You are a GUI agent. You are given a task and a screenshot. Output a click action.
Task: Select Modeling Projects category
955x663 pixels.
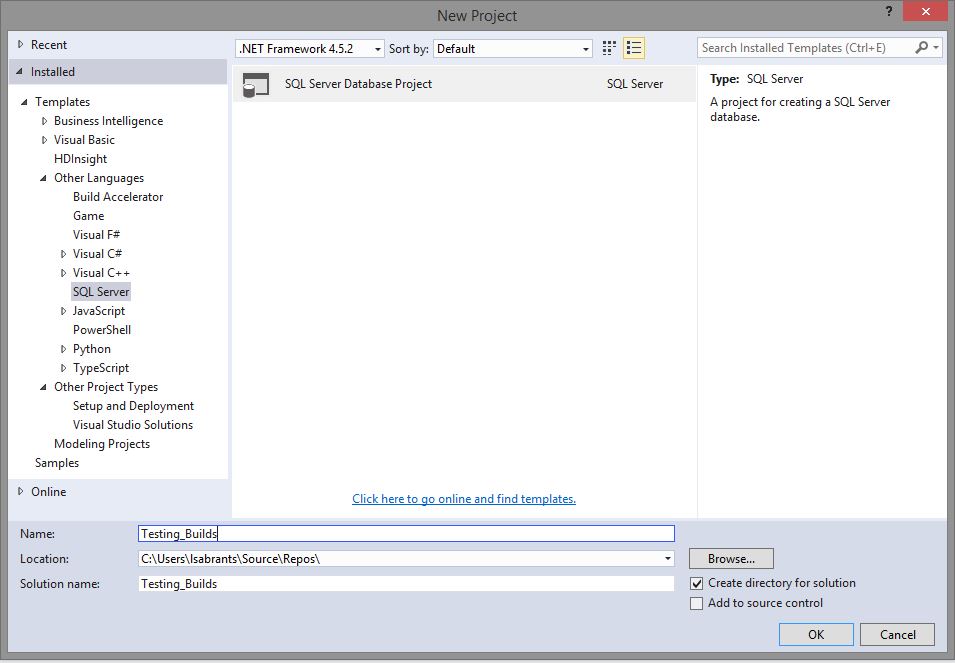102,444
